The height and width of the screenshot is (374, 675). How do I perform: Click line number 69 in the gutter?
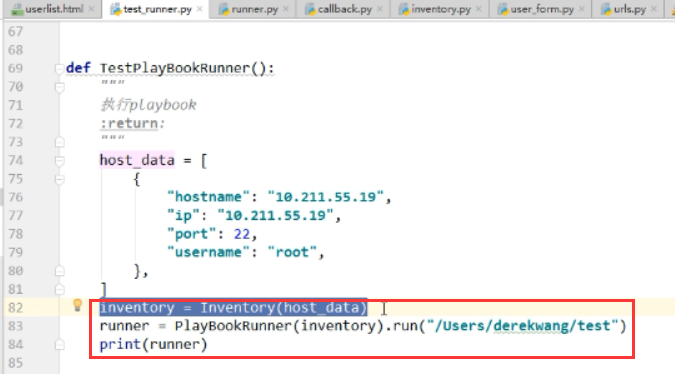15,68
